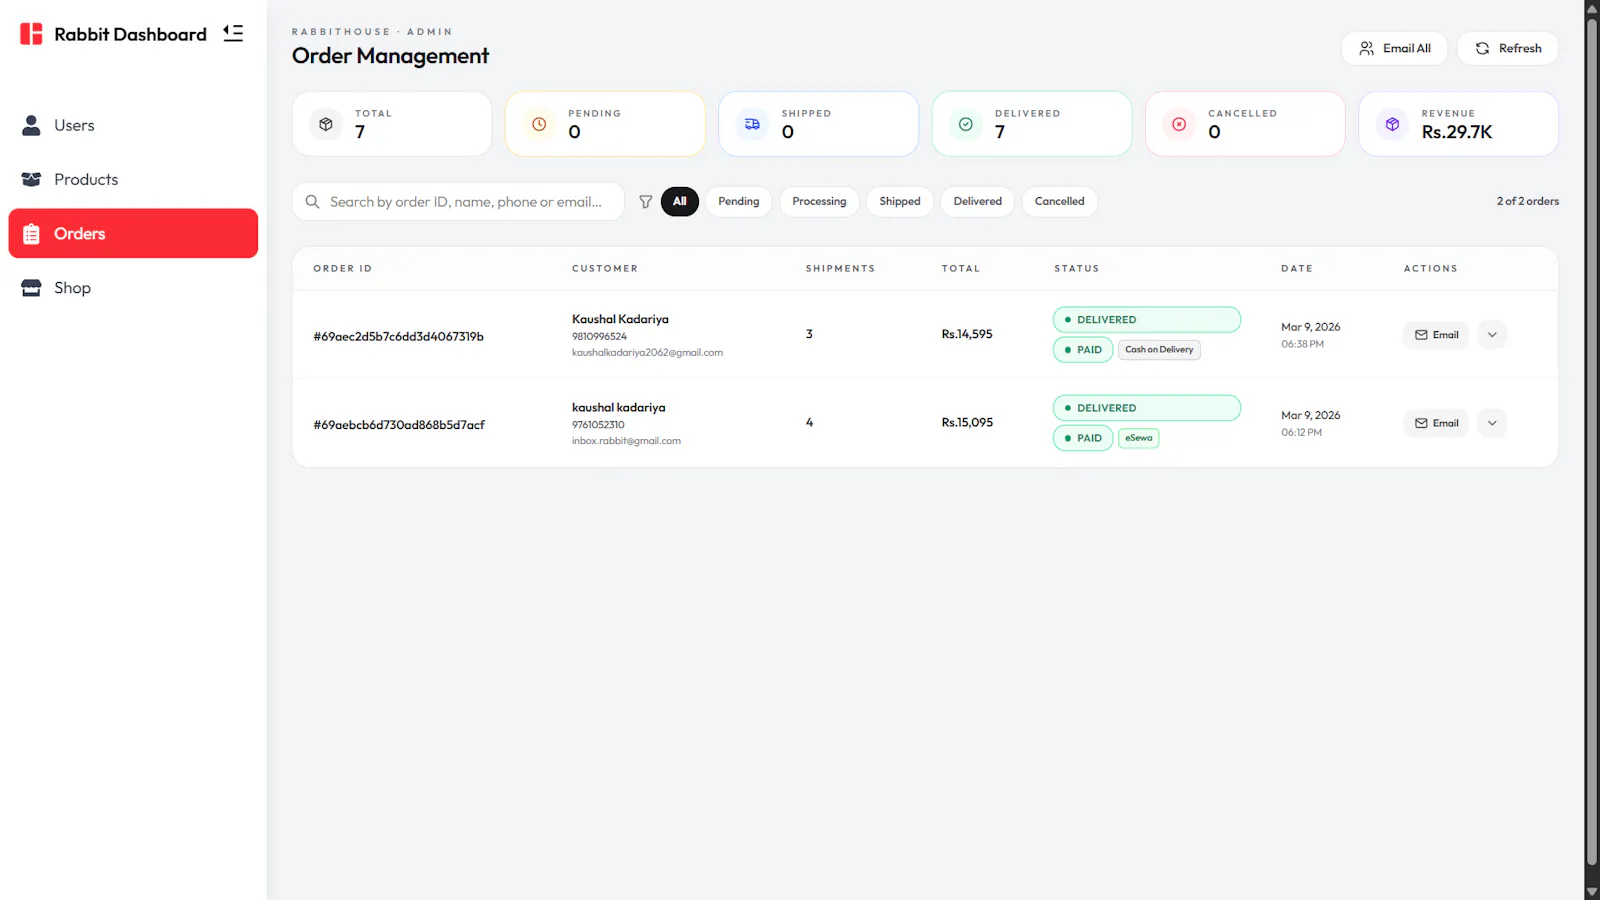Click date Mar 9, 2026 06:38 PM
Viewport: 1600px width, 900px height.
pyautogui.click(x=1311, y=335)
